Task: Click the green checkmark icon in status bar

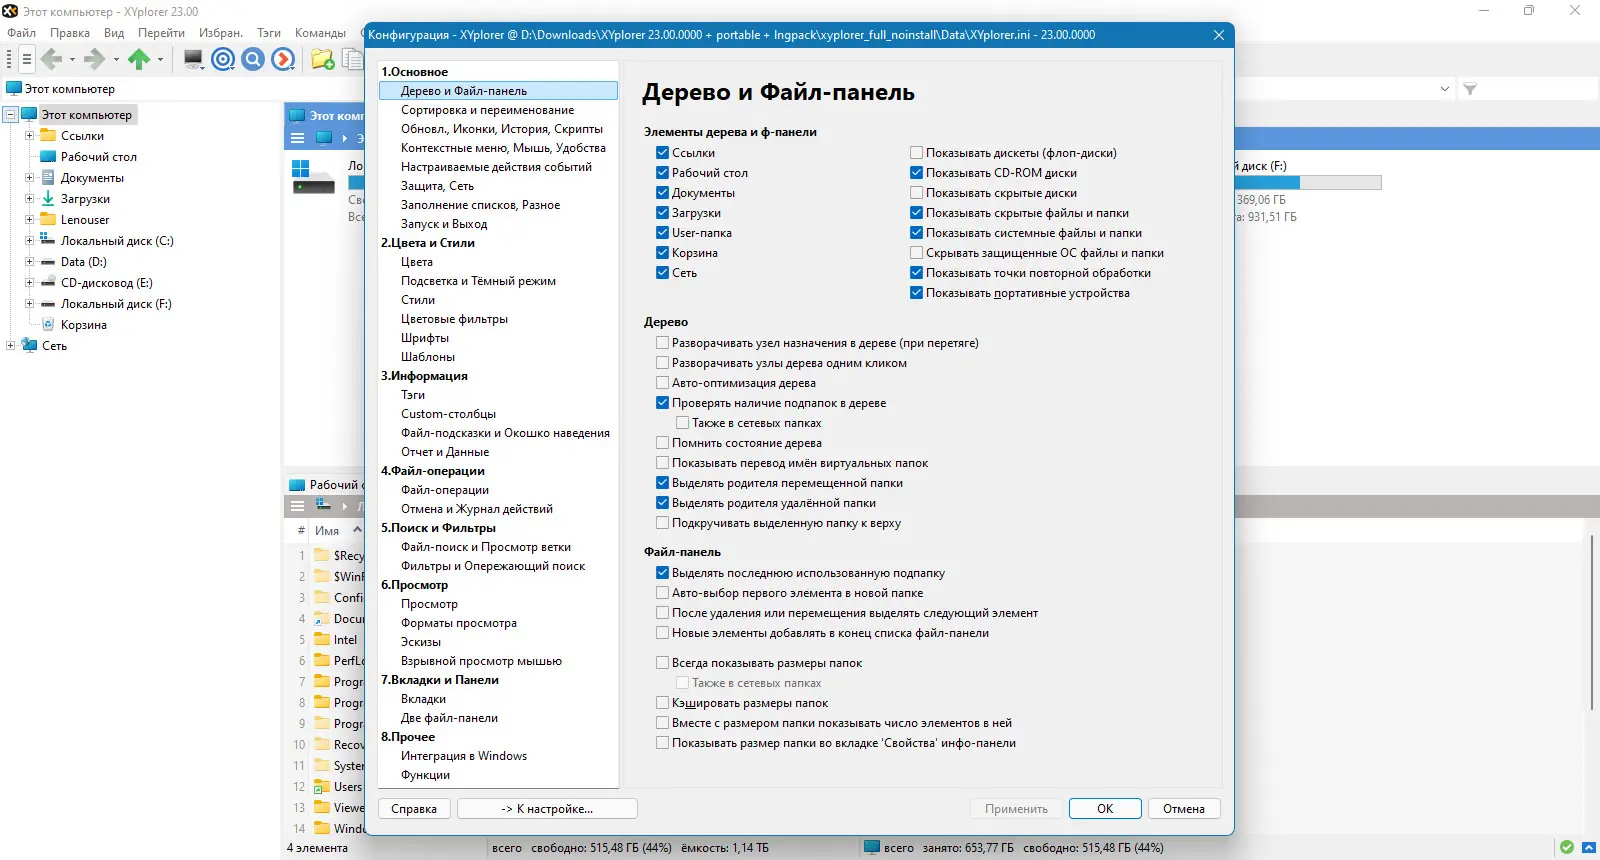Action: 1567,847
